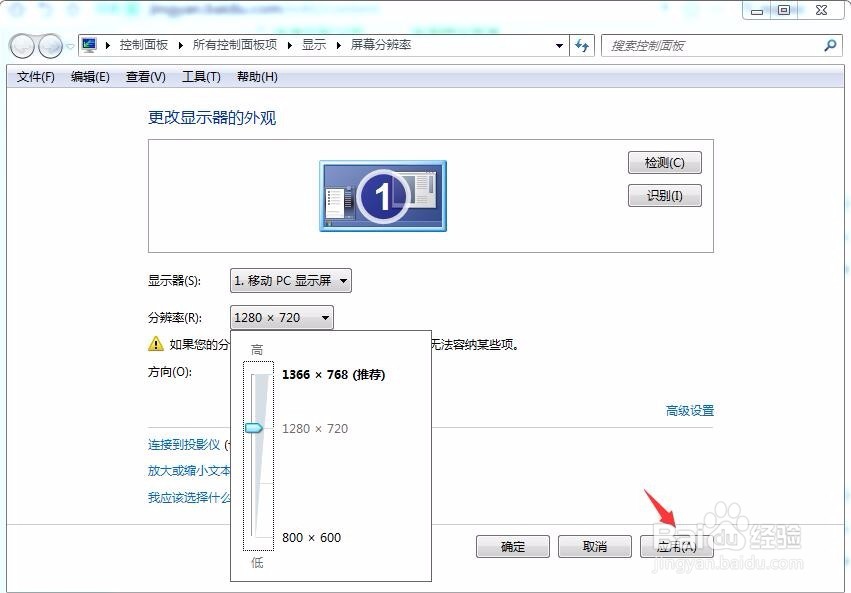Click the 应用(A) apply button

coord(677,546)
